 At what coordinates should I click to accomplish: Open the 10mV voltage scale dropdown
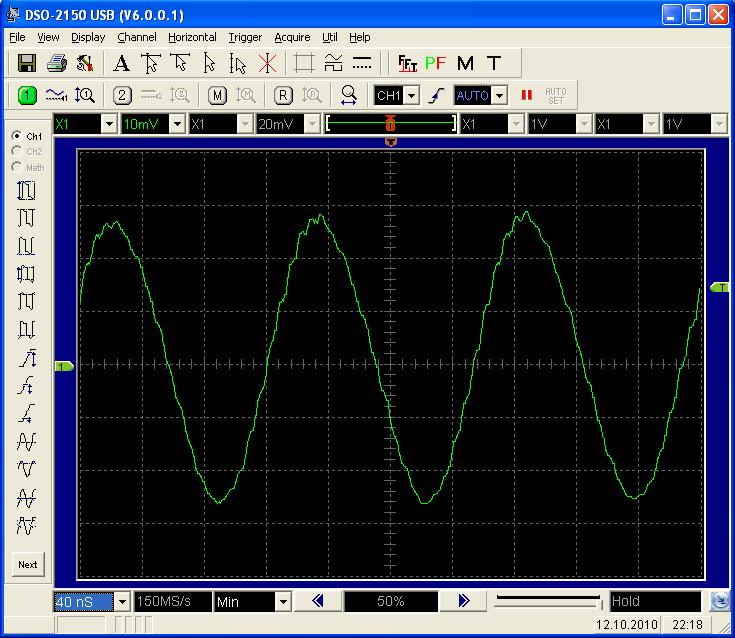coord(177,124)
